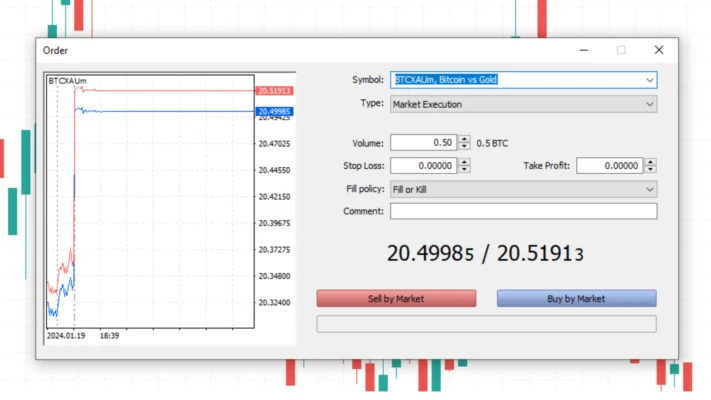
Task: Click the Stop Loss input field
Action: click(423, 166)
